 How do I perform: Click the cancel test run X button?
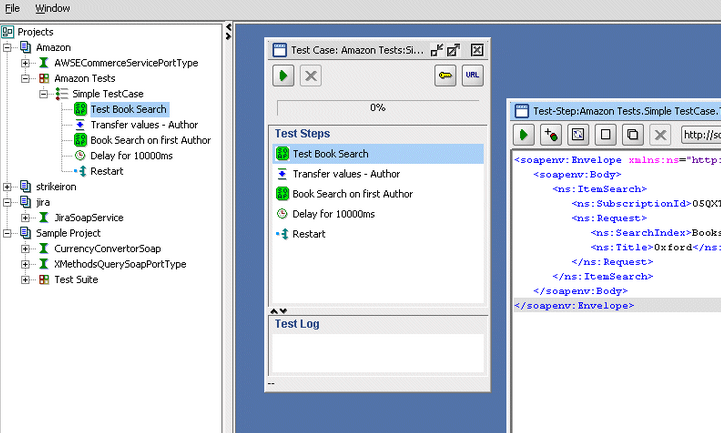coord(311,75)
